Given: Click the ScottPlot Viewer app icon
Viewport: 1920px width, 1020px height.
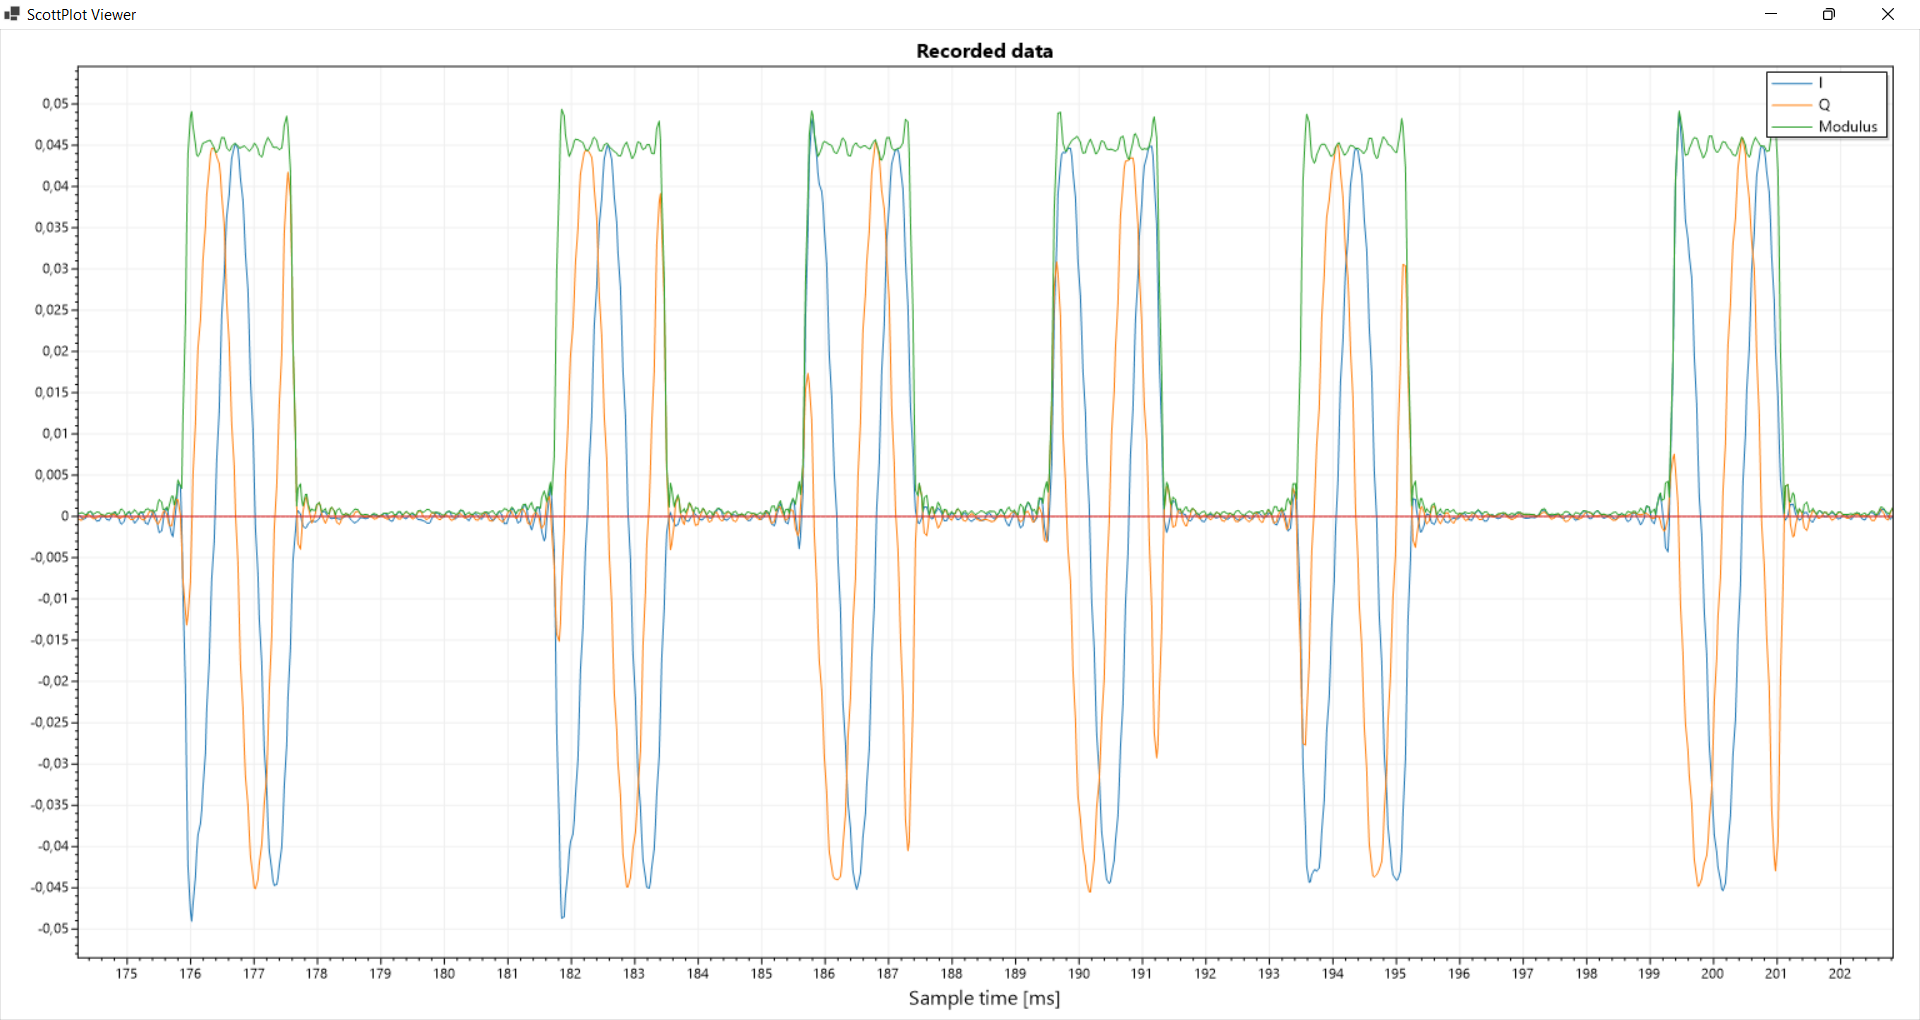Looking at the screenshot, I should point(12,14).
